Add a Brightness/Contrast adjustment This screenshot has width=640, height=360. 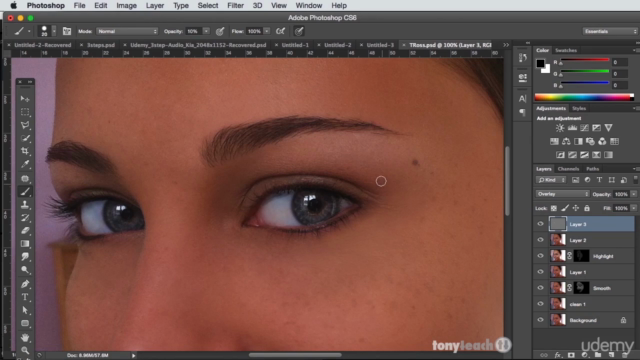tap(560, 128)
